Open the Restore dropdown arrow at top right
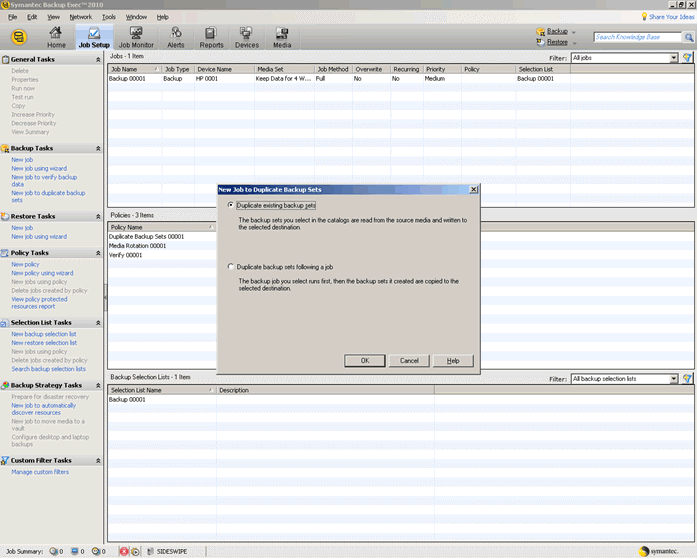This screenshot has height=559, width=698. coord(575,43)
